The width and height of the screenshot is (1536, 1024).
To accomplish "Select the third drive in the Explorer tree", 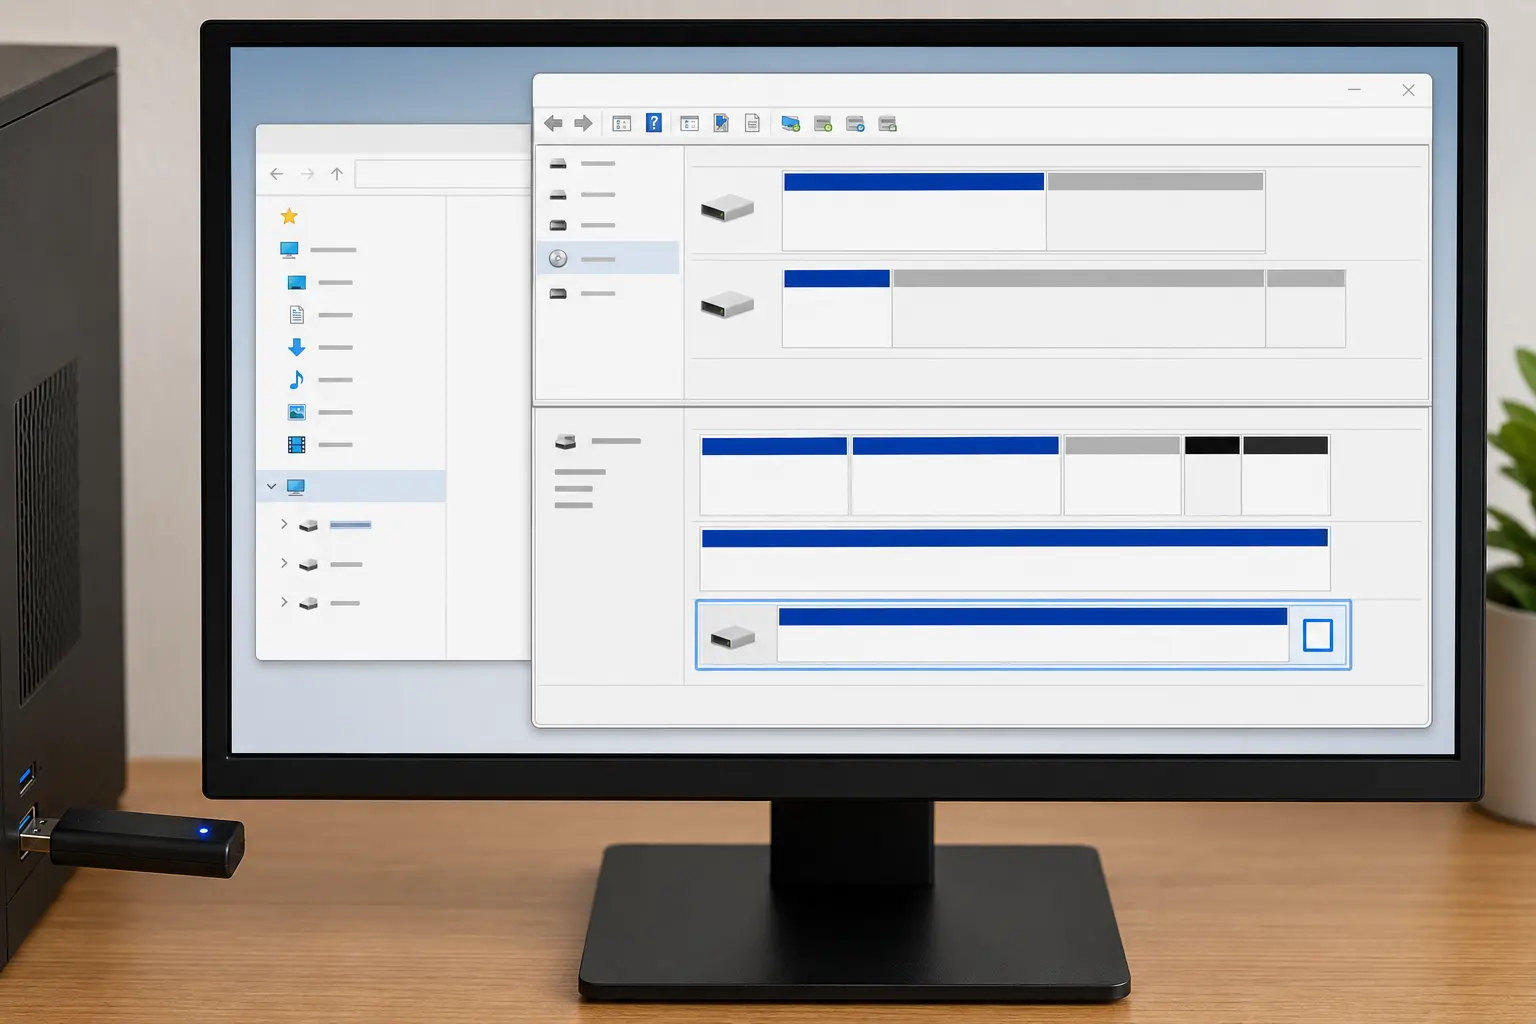I will [329, 603].
